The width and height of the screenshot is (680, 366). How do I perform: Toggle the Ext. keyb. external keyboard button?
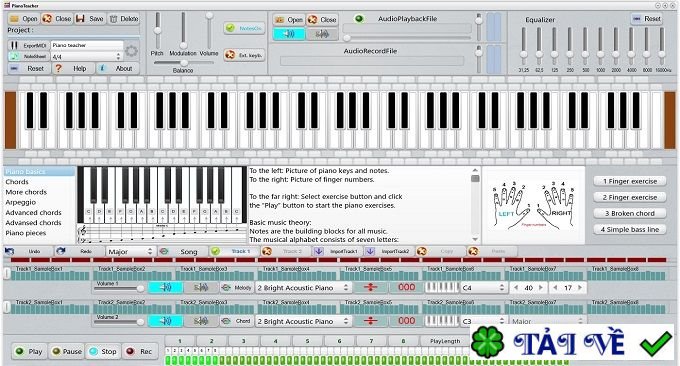tap(245, 55)
